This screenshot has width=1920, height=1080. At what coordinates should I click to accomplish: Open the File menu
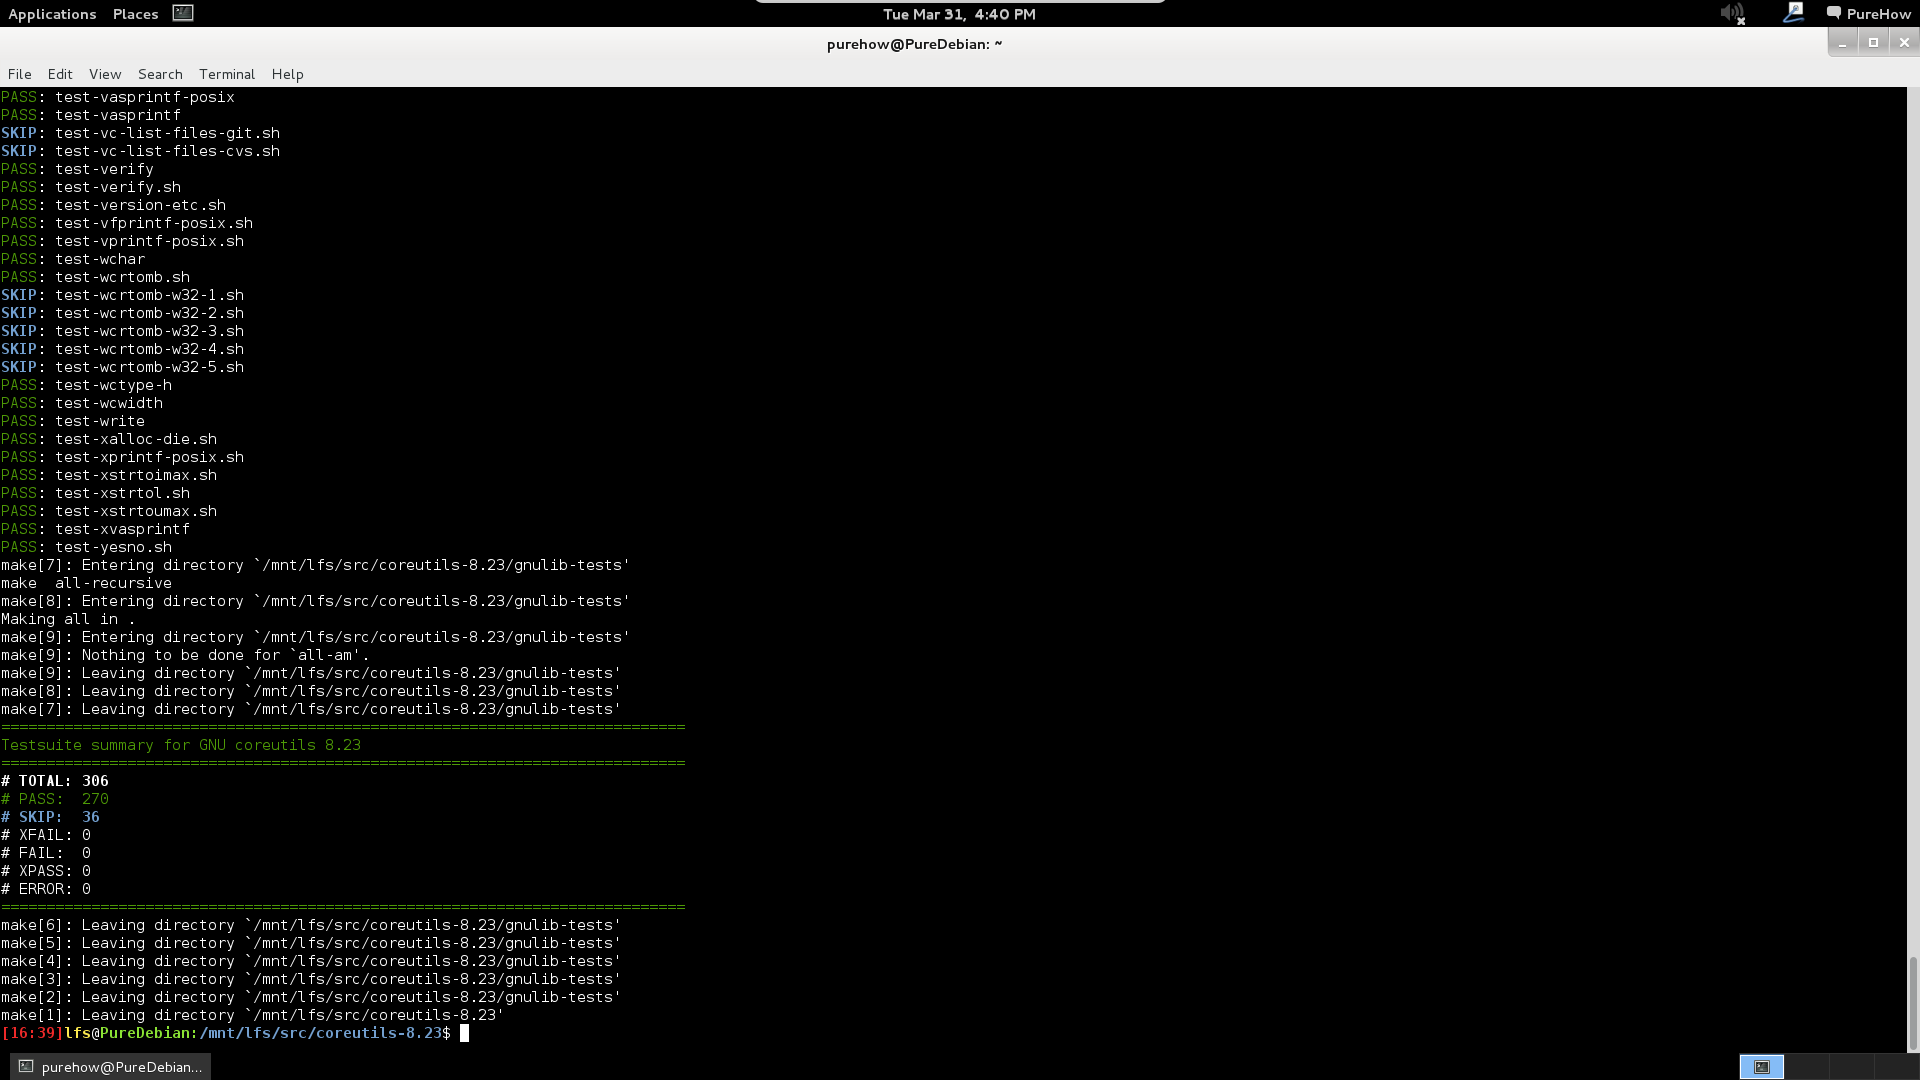click(19, 74)
